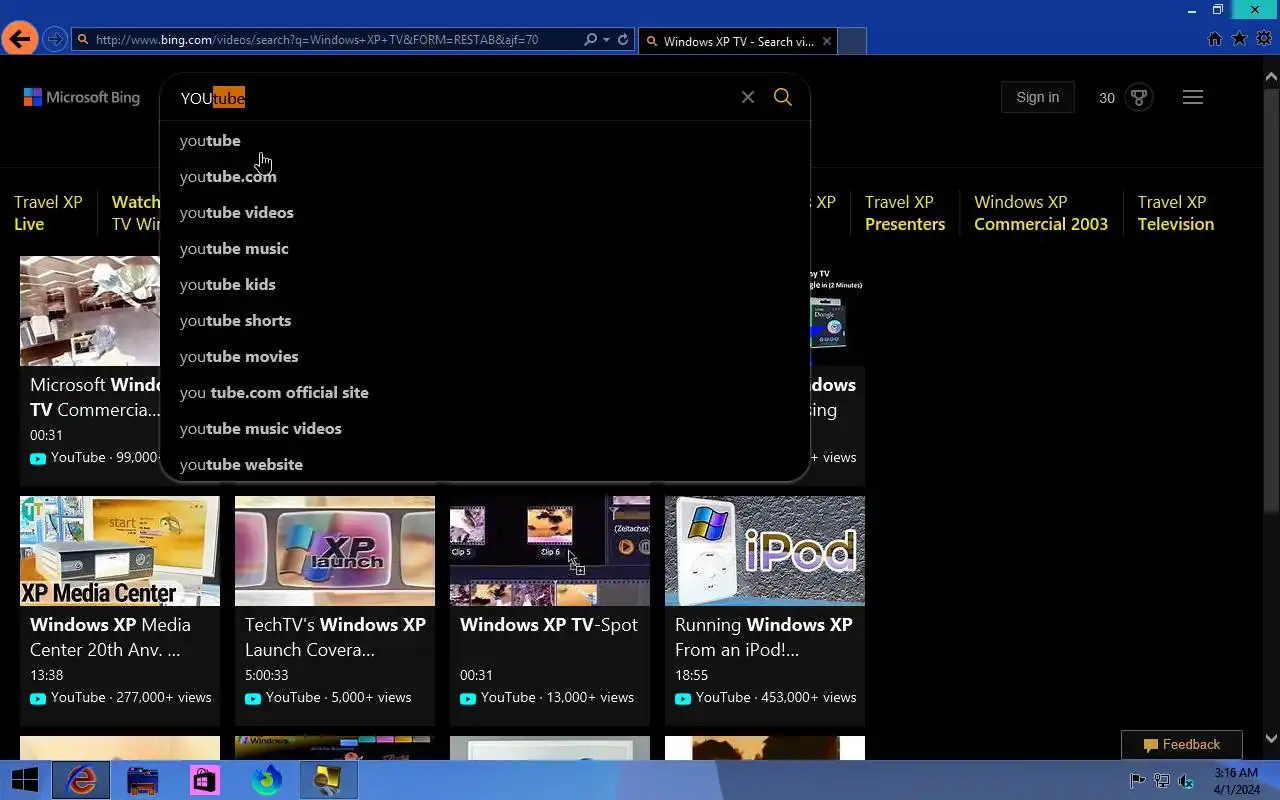This screenshot has width=1280, height=800.
Task: Click the 13:38 video duration text
Action: coord(46,675)
